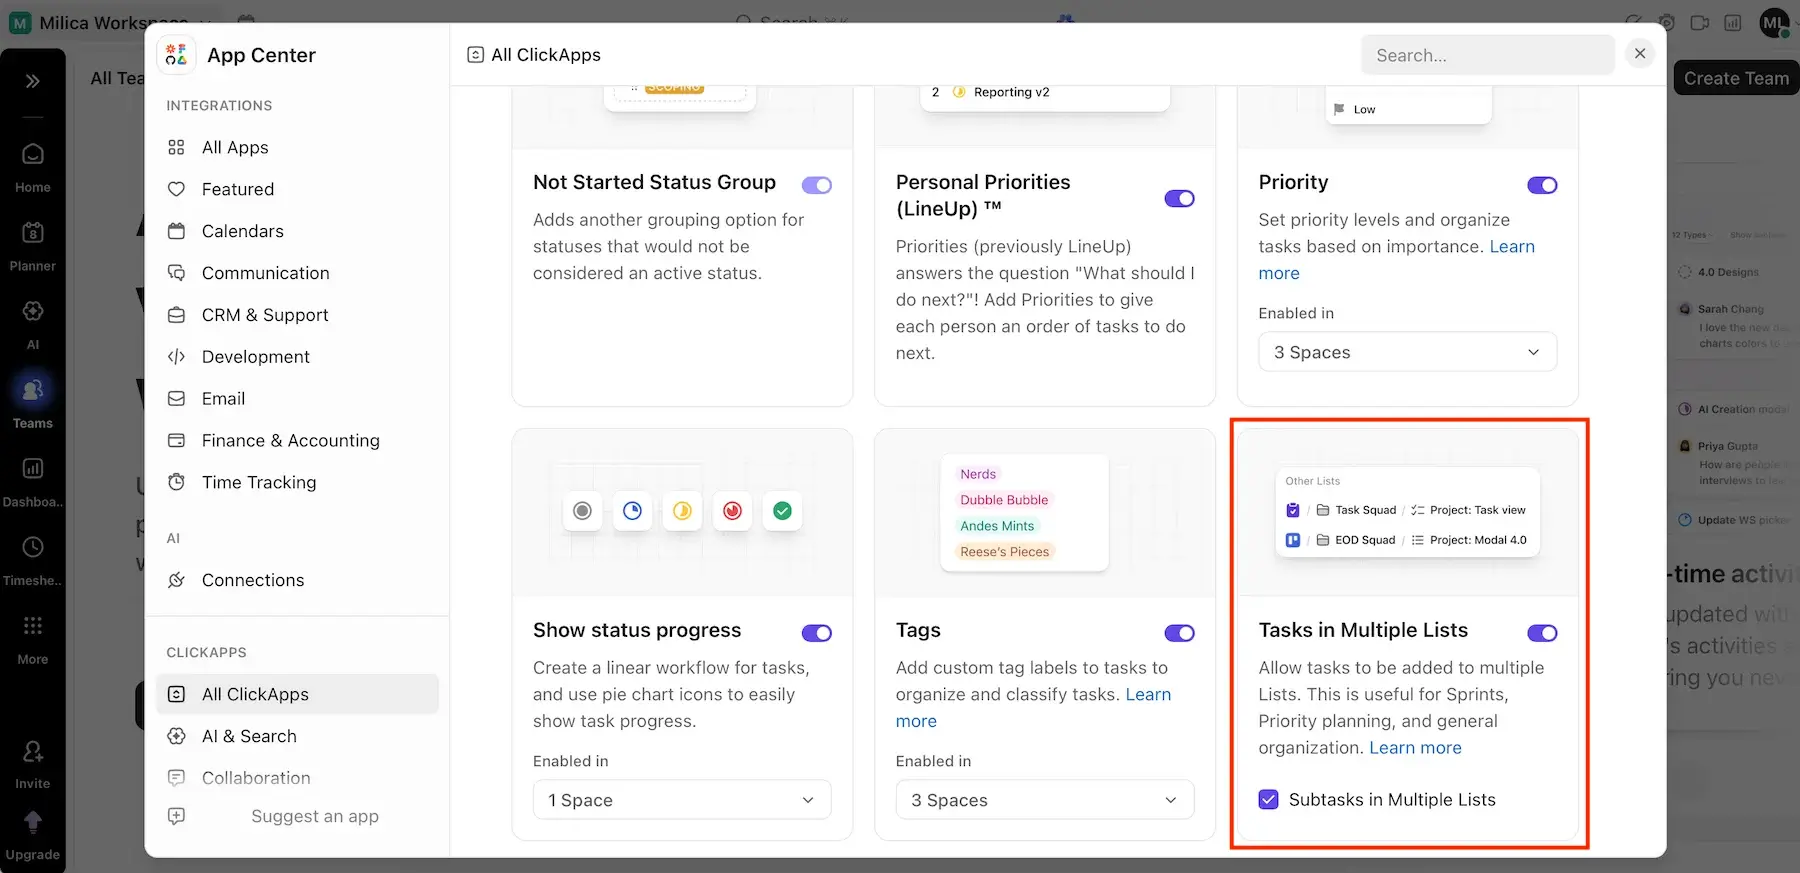
Task: Select Time Tracking category
Action: point(297,483)
